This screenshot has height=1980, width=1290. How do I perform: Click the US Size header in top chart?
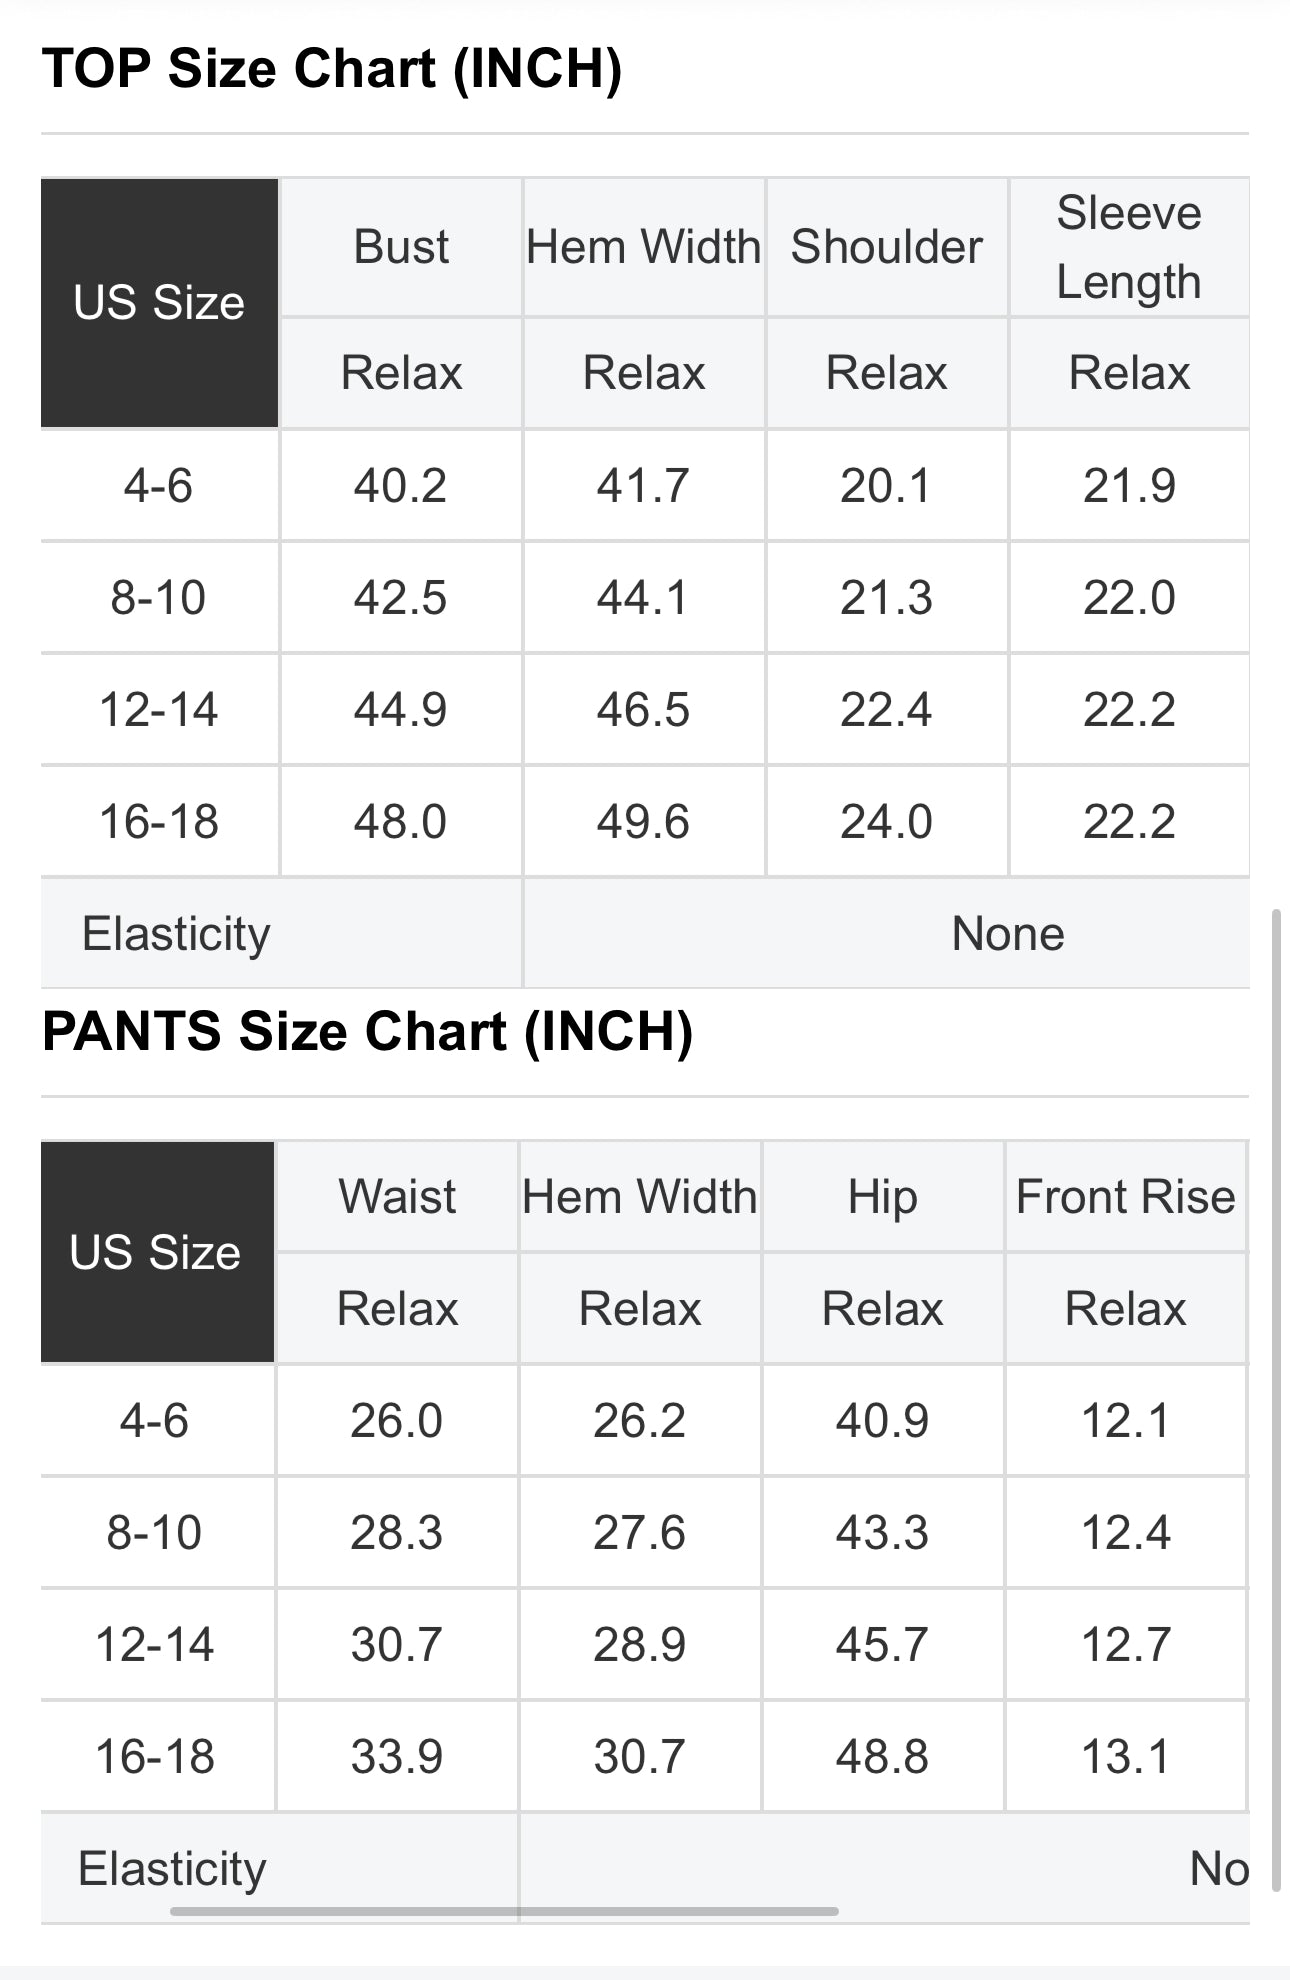pyautogui.click(x=159, y=303)
